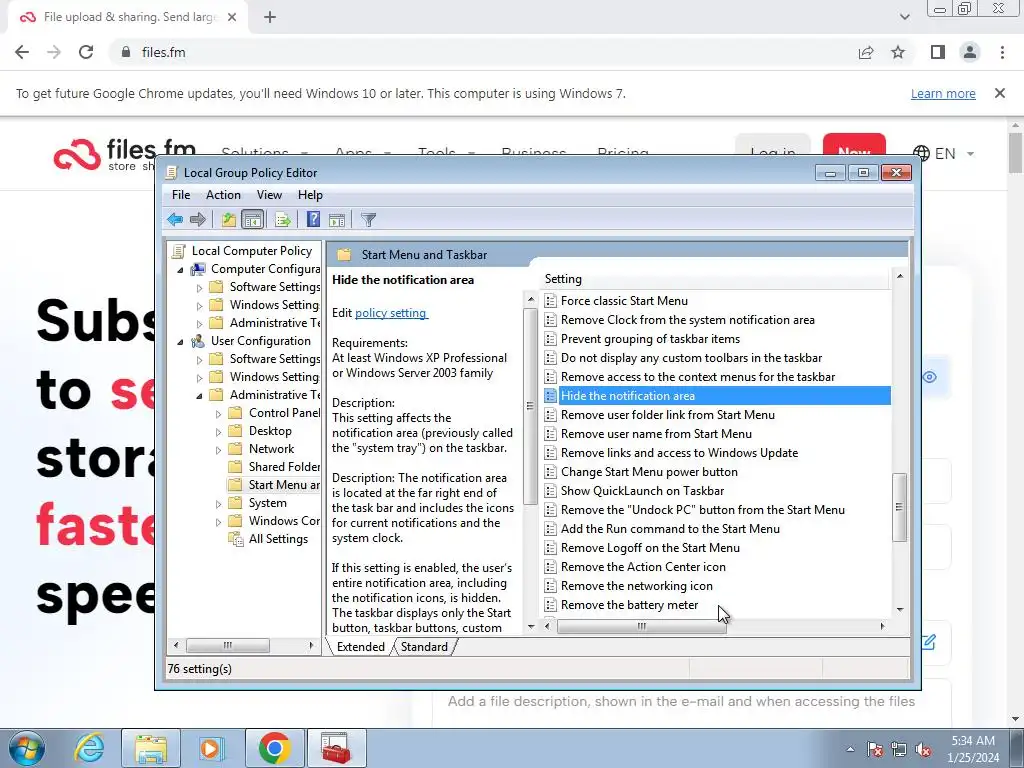
Task: Open the Help menu
Action: pos(310,195)
